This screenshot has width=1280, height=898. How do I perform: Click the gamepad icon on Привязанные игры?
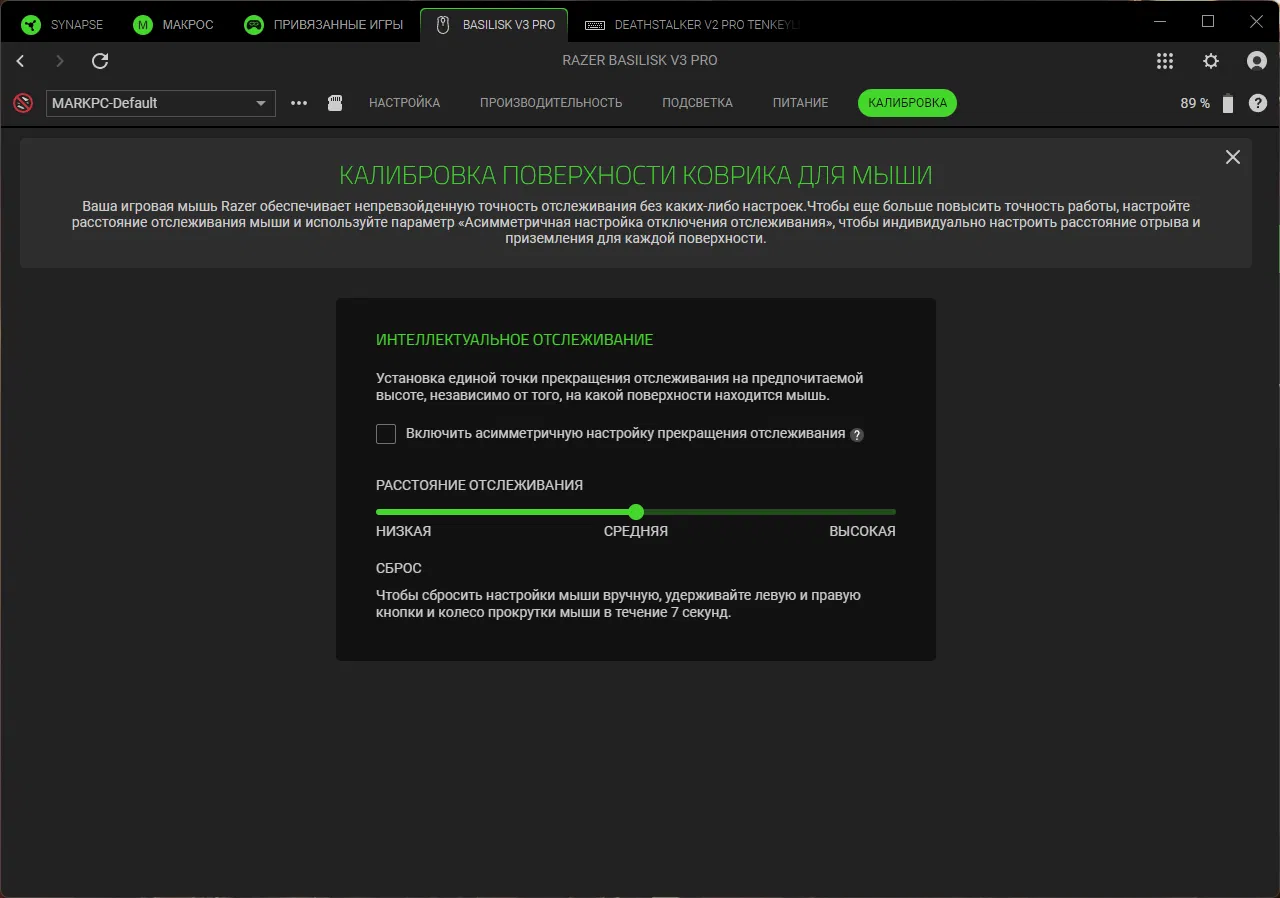click(254, 24)
